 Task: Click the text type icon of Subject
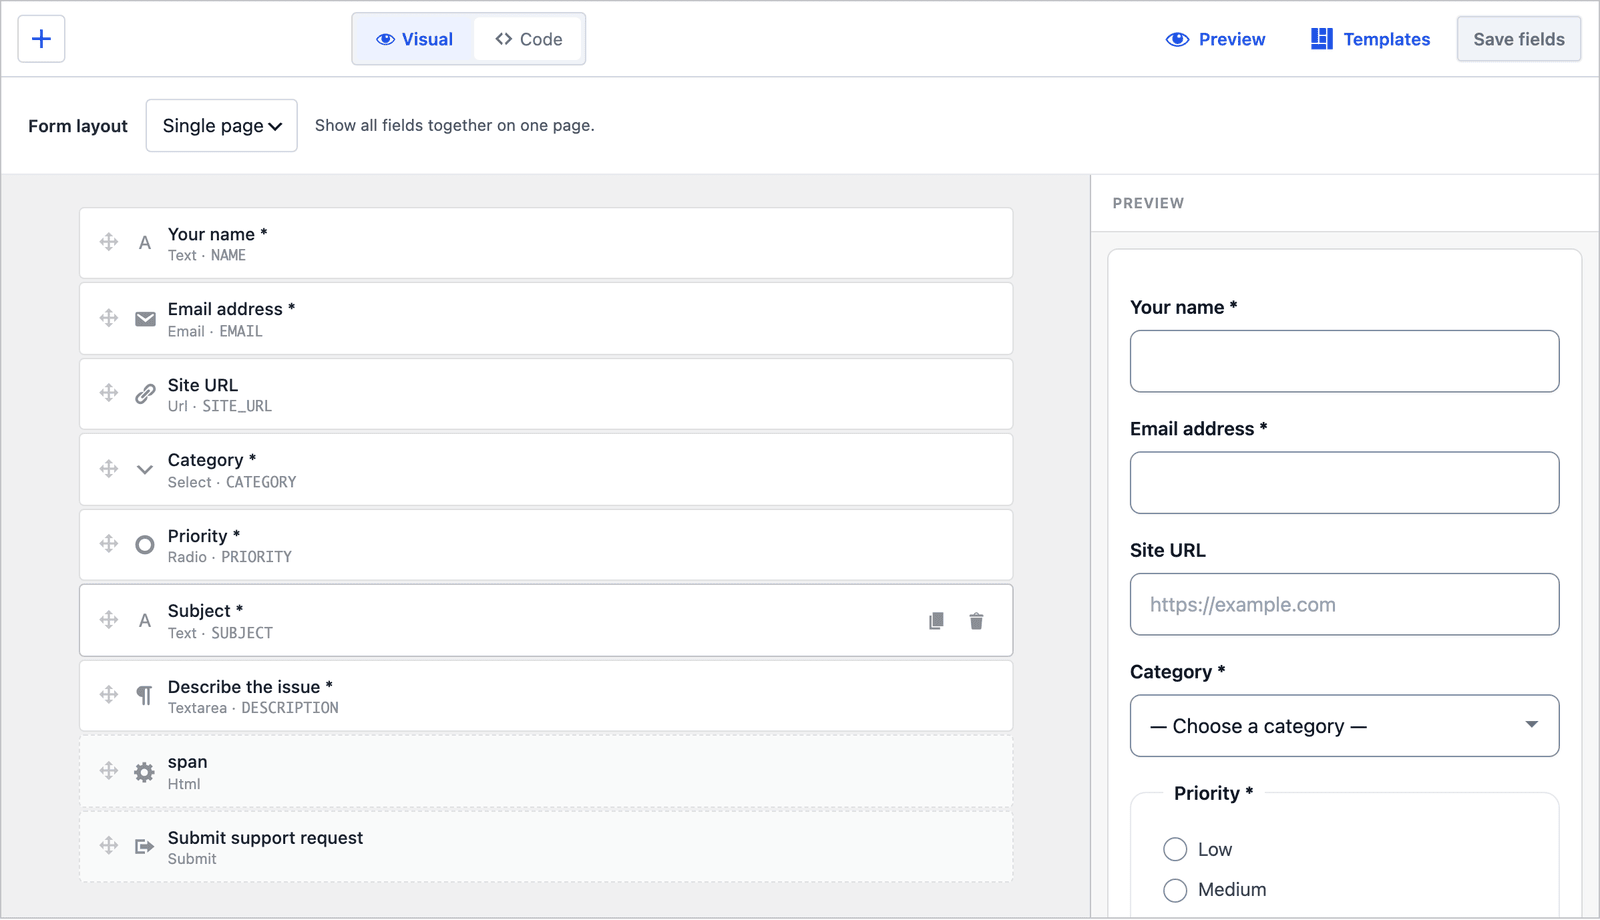(x=145, y=621)
